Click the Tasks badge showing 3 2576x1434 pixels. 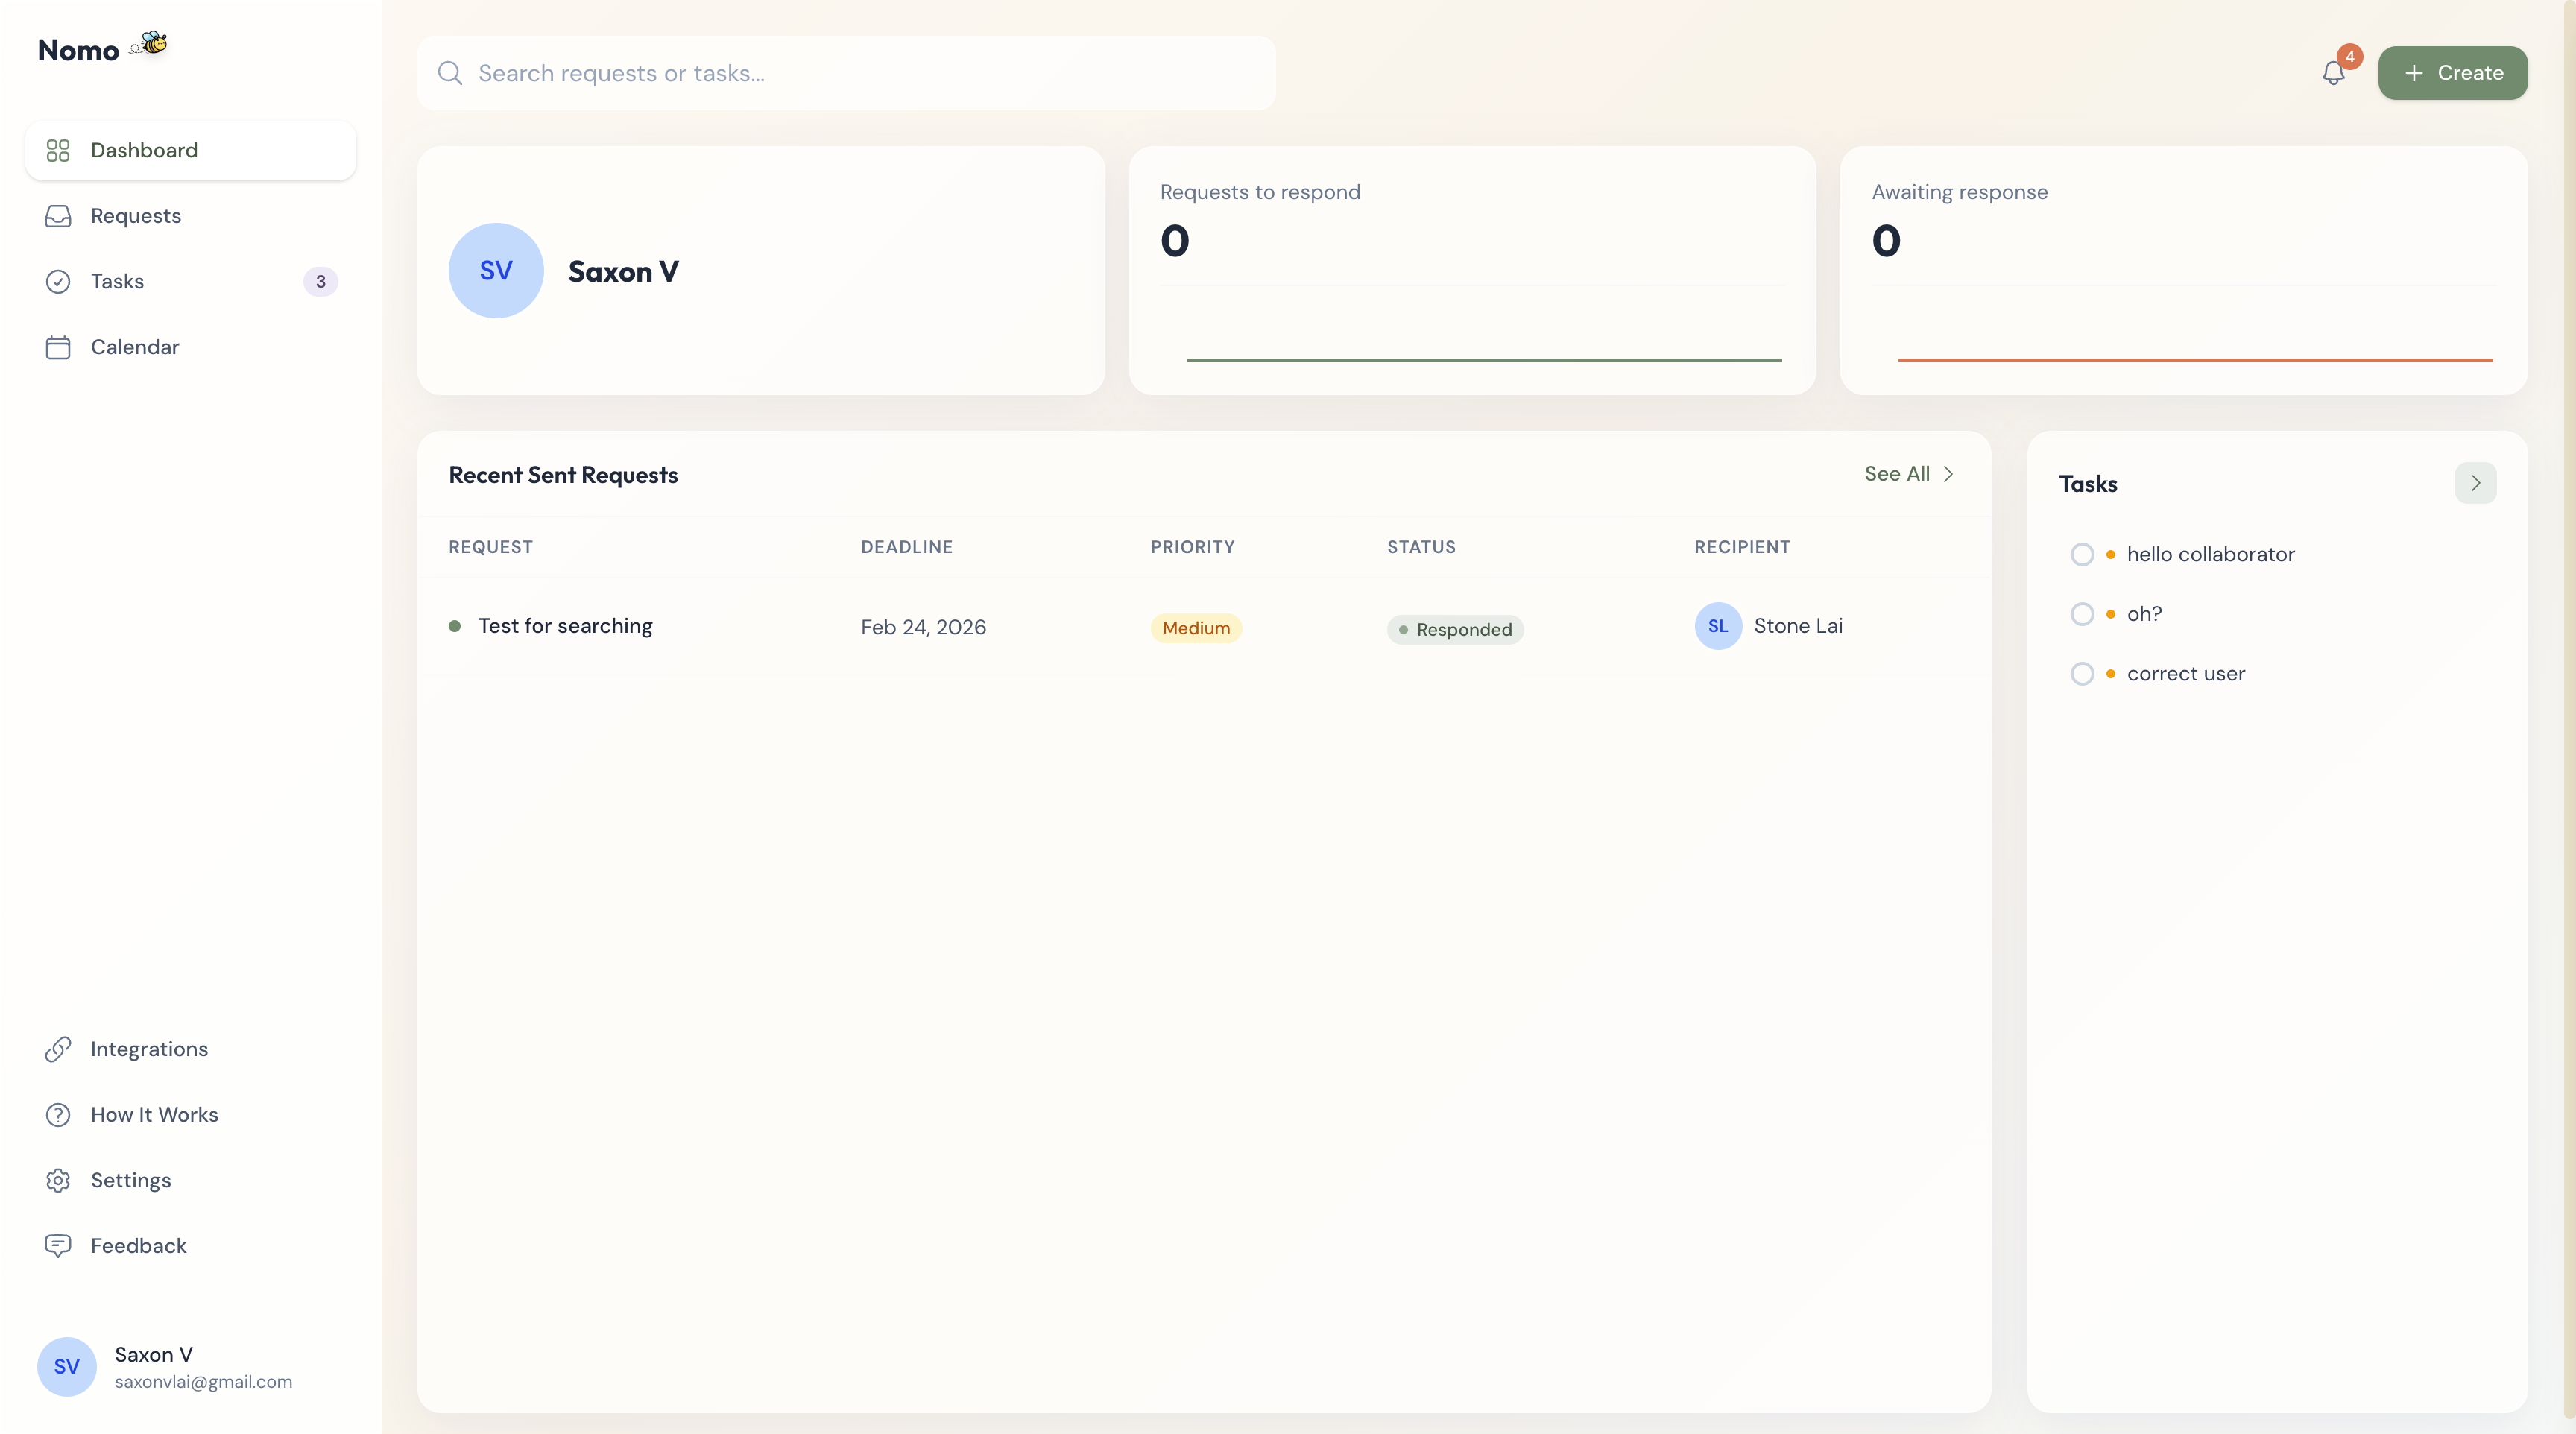coord(319,281)
